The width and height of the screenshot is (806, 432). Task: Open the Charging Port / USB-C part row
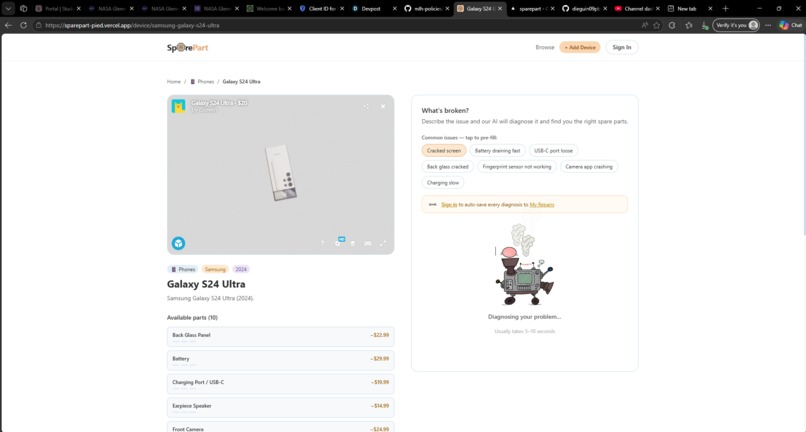[281, 384]
